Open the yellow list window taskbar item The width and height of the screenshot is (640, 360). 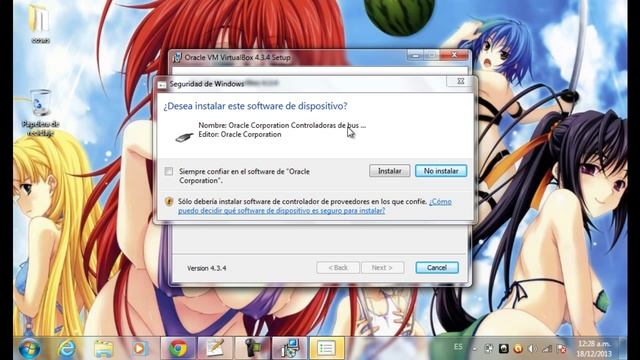(327, 349)
